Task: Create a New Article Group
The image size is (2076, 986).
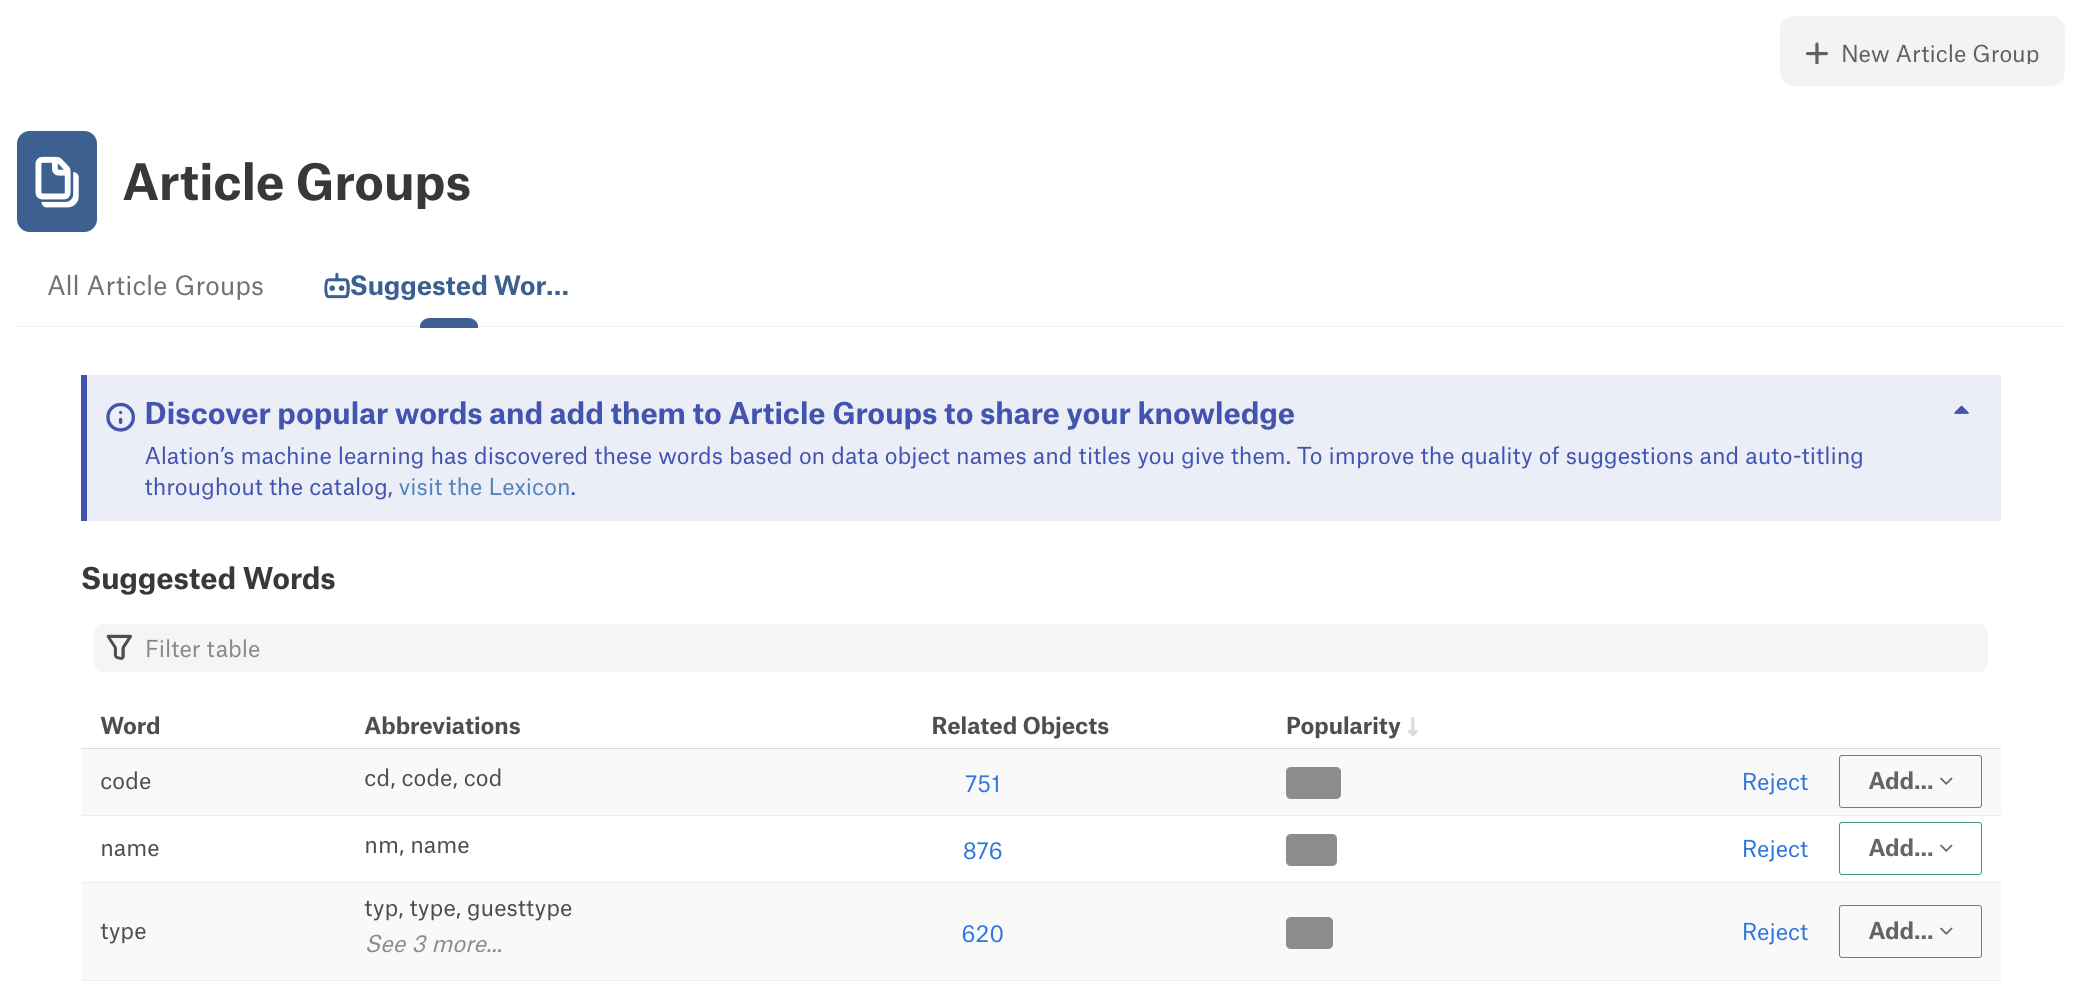Action: coord(1922,51)
